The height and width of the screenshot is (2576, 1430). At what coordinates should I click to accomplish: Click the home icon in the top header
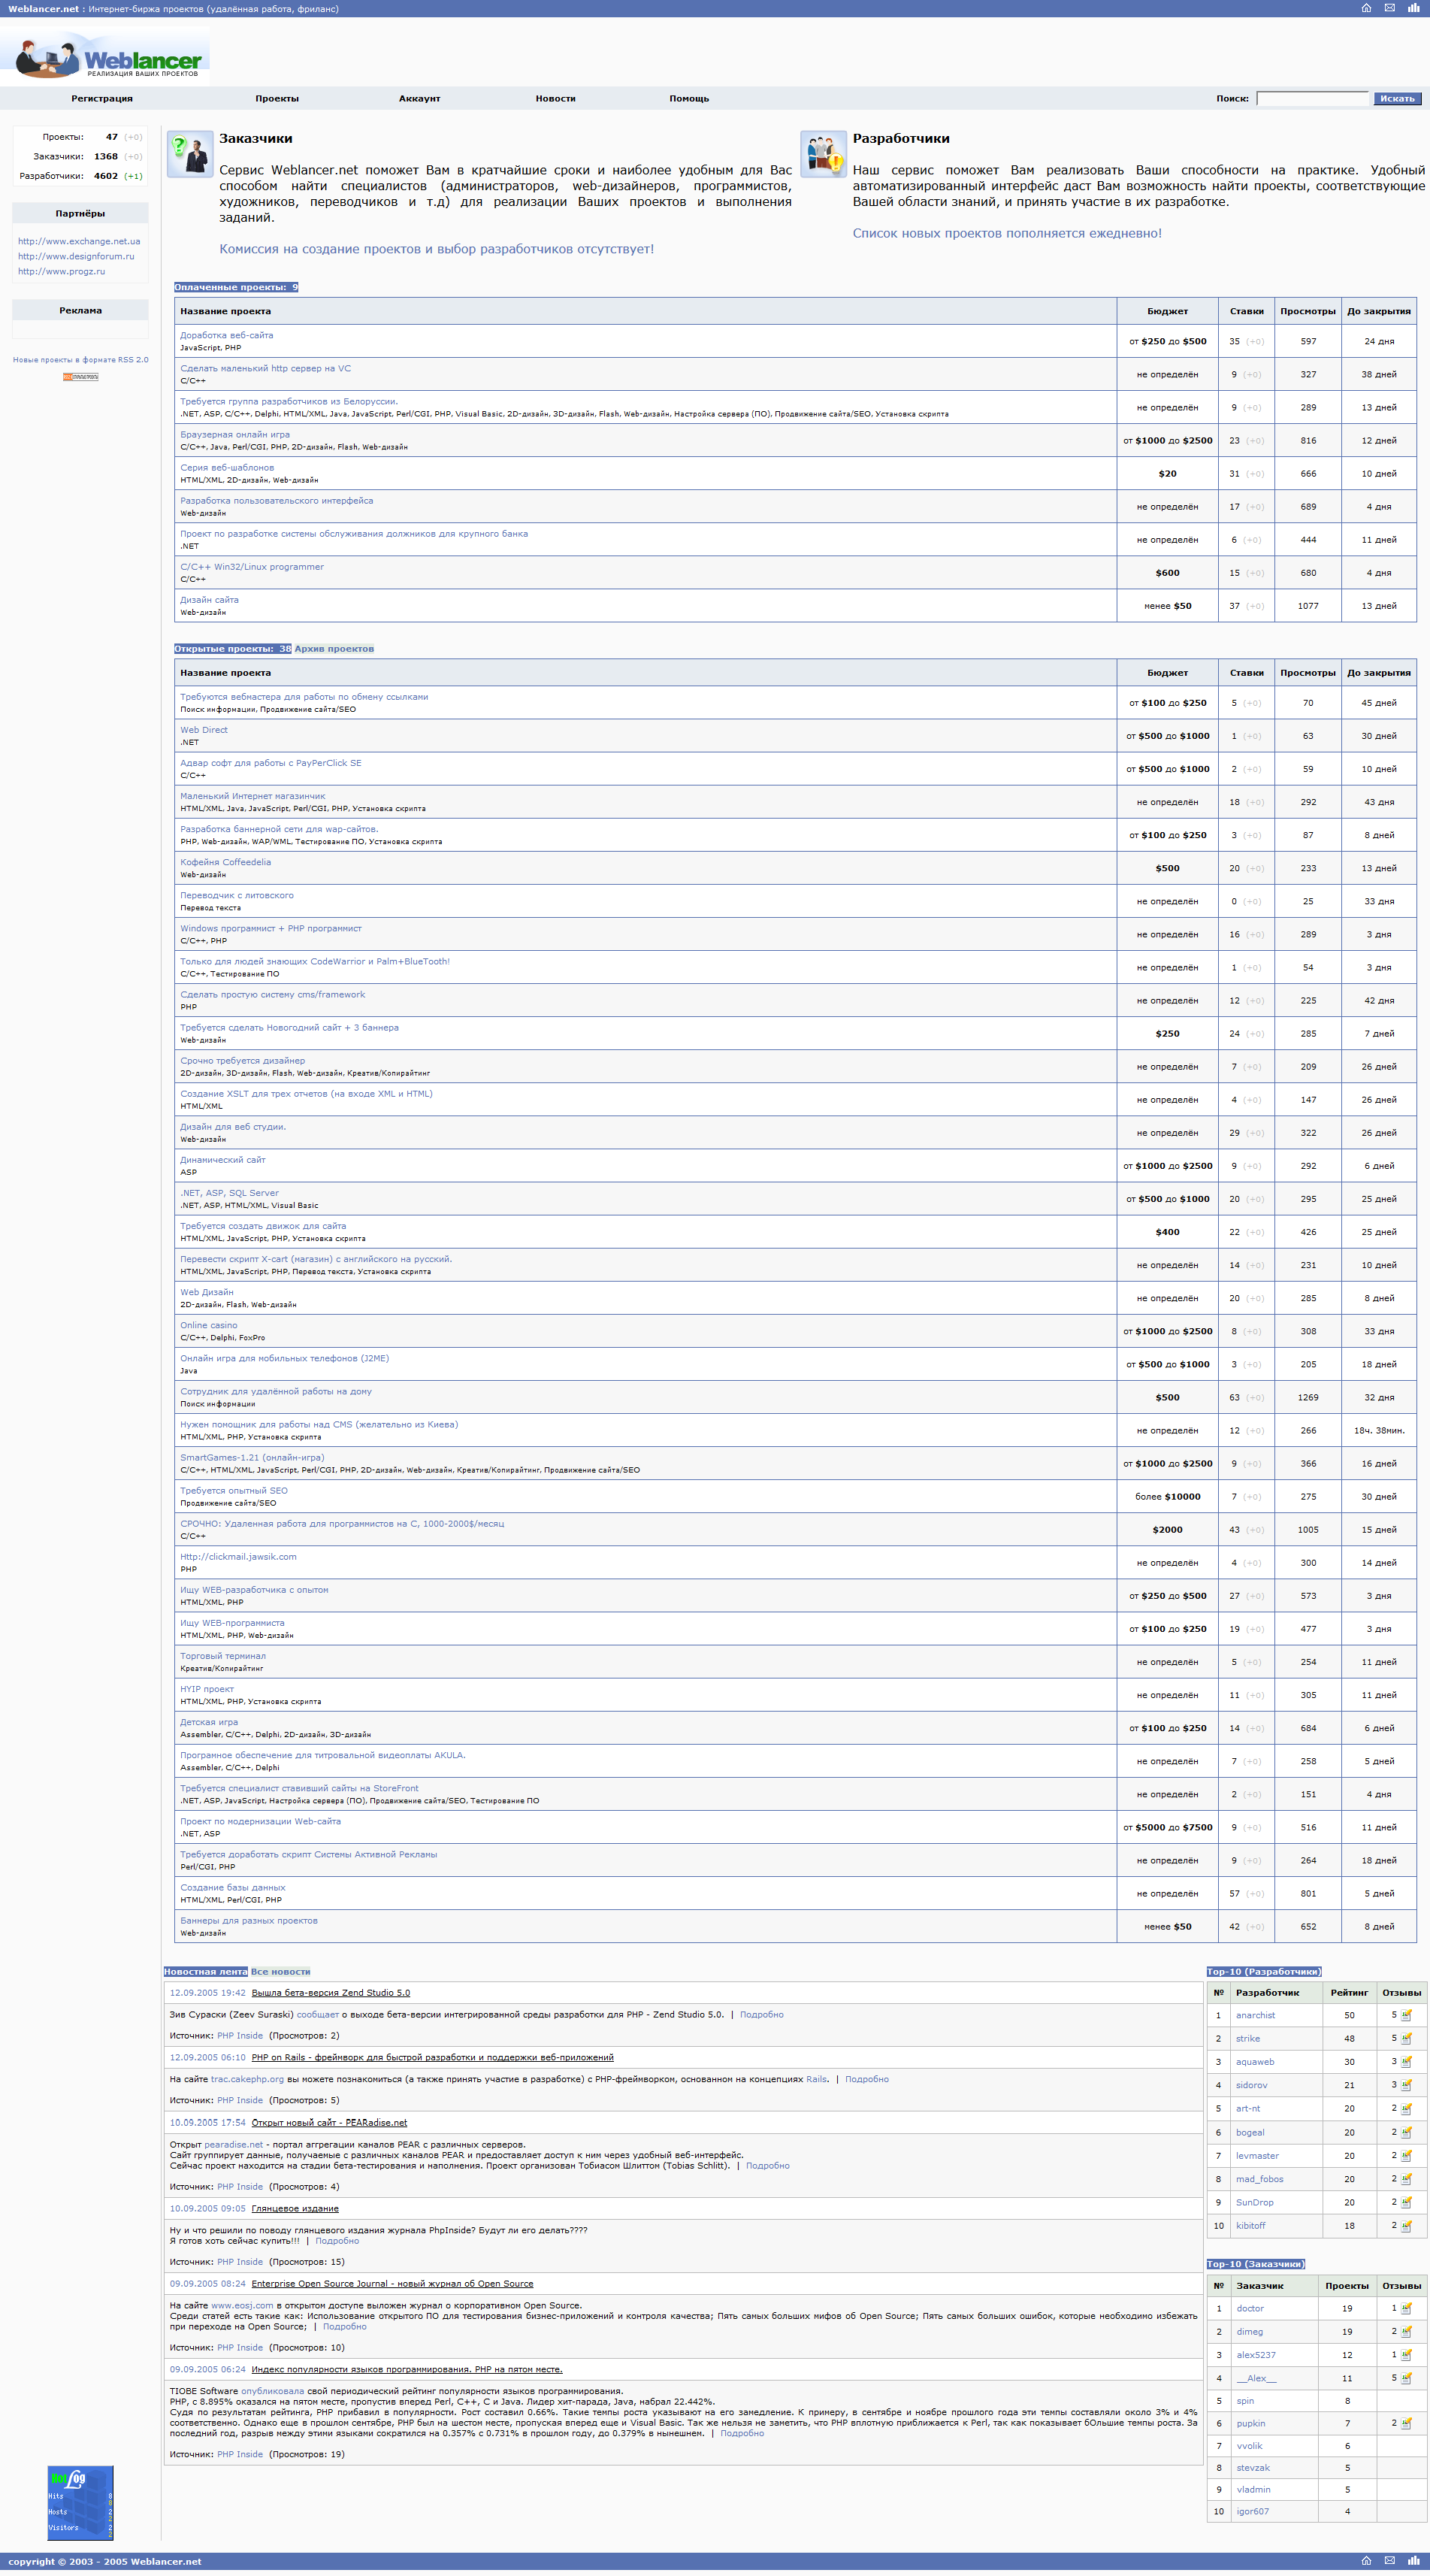(x=1366, y=8)
